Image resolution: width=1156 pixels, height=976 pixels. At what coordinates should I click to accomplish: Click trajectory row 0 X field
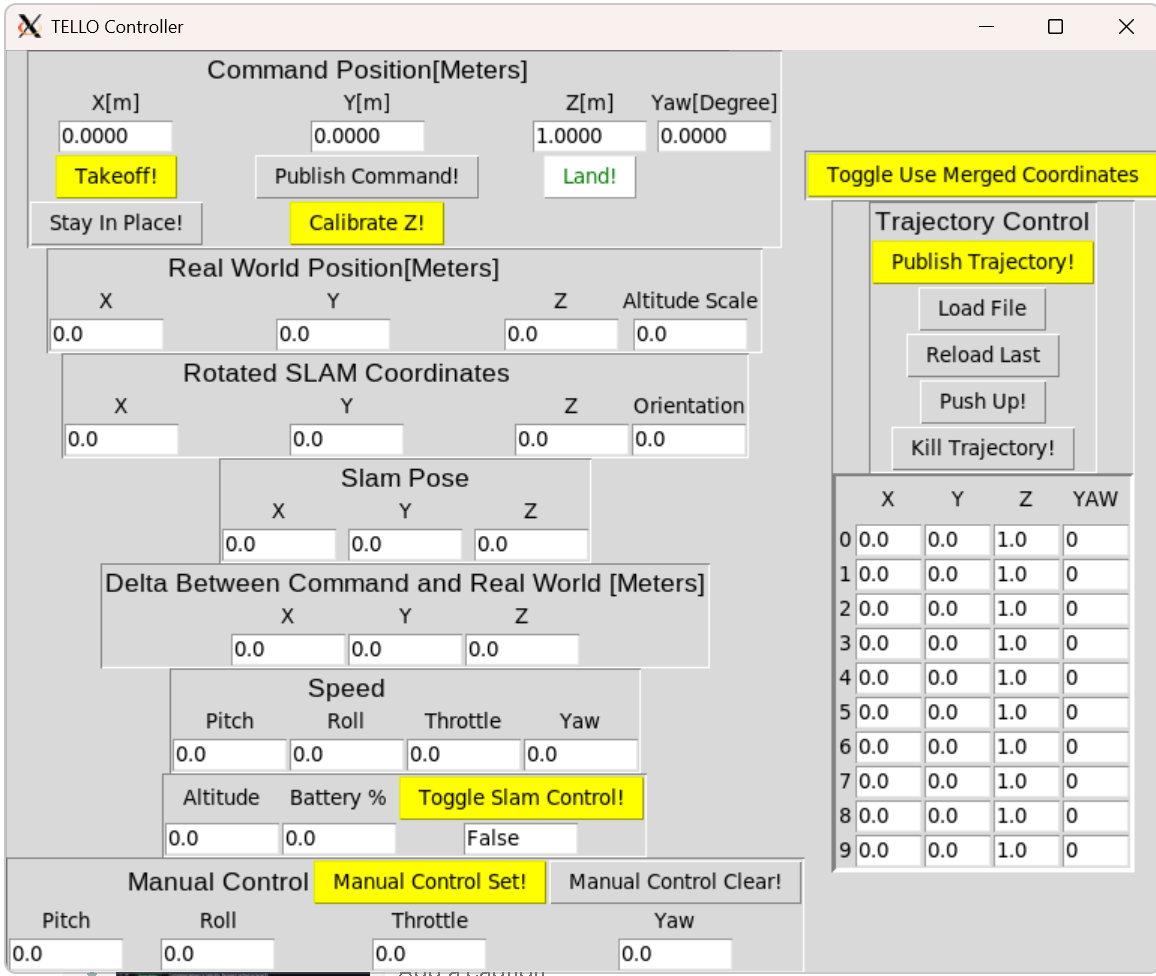(888, 540)
